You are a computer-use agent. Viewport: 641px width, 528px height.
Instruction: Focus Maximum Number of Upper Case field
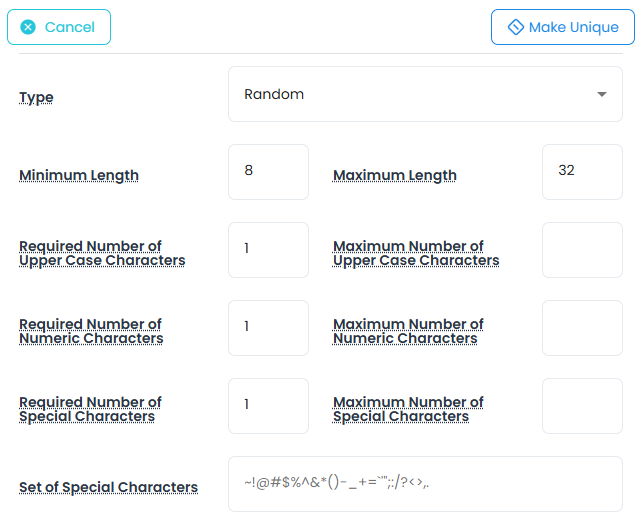point(582,250)
